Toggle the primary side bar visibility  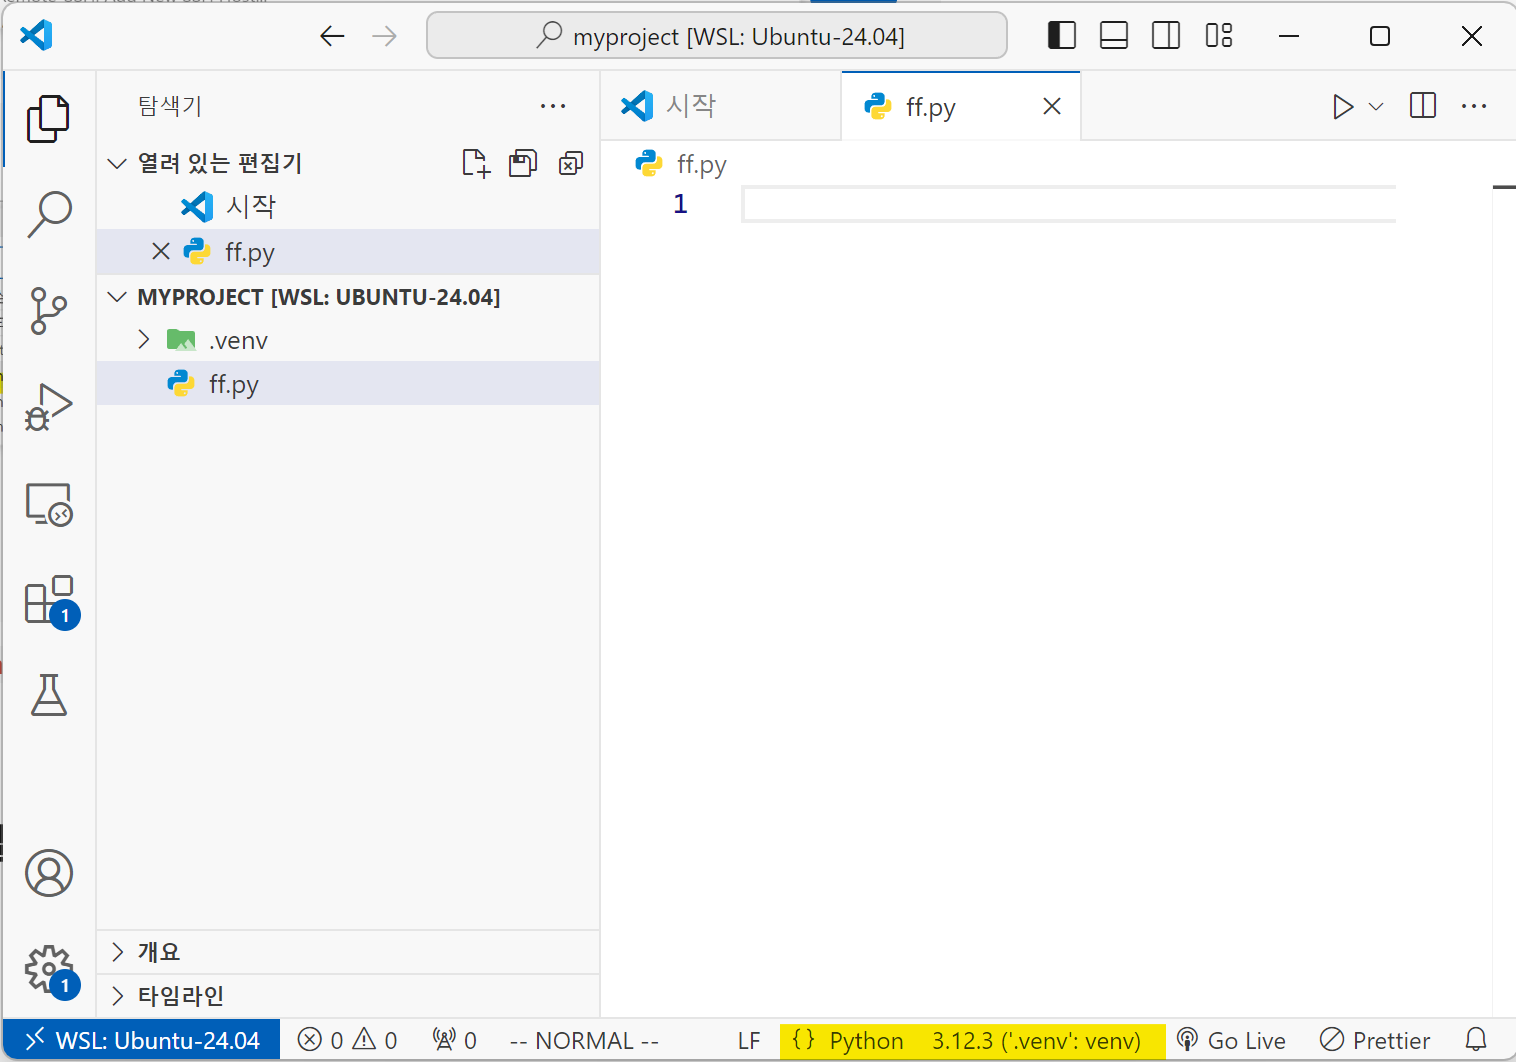[1061, 36]
